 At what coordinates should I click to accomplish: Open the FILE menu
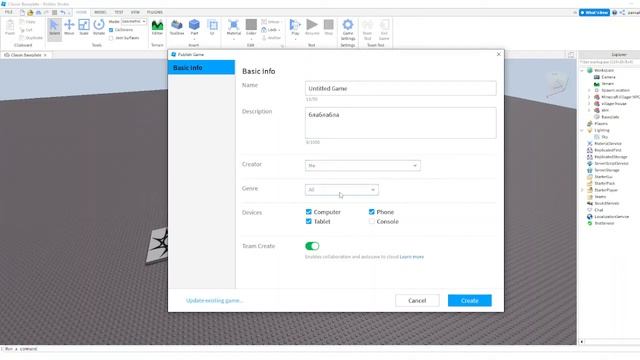9,12
